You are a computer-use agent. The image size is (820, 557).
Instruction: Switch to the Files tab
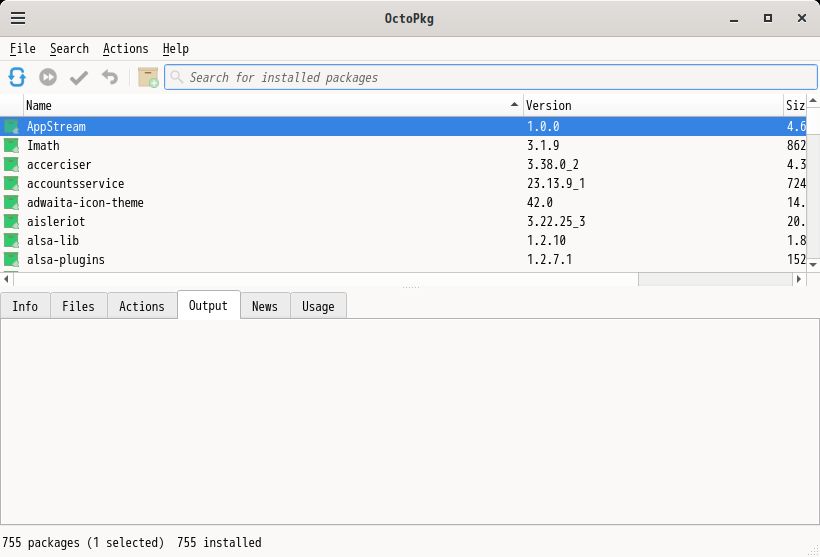point(78,306)
